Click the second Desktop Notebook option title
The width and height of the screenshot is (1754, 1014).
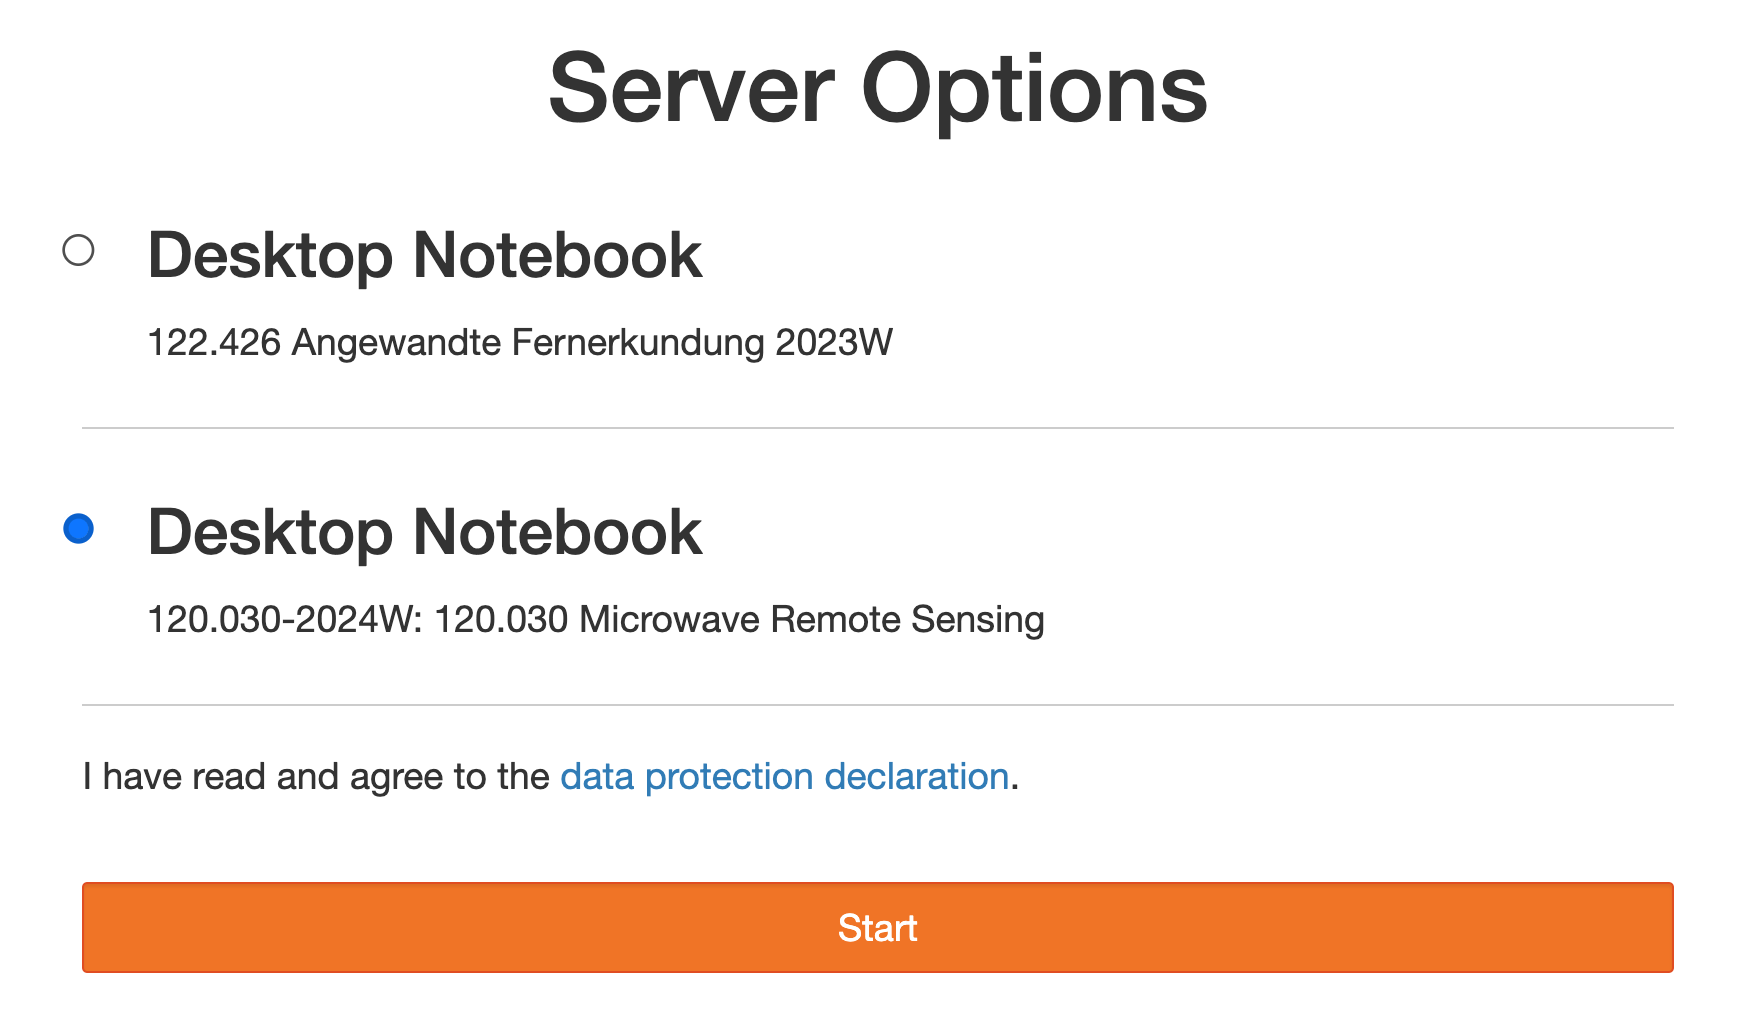(x=424, y=532)
